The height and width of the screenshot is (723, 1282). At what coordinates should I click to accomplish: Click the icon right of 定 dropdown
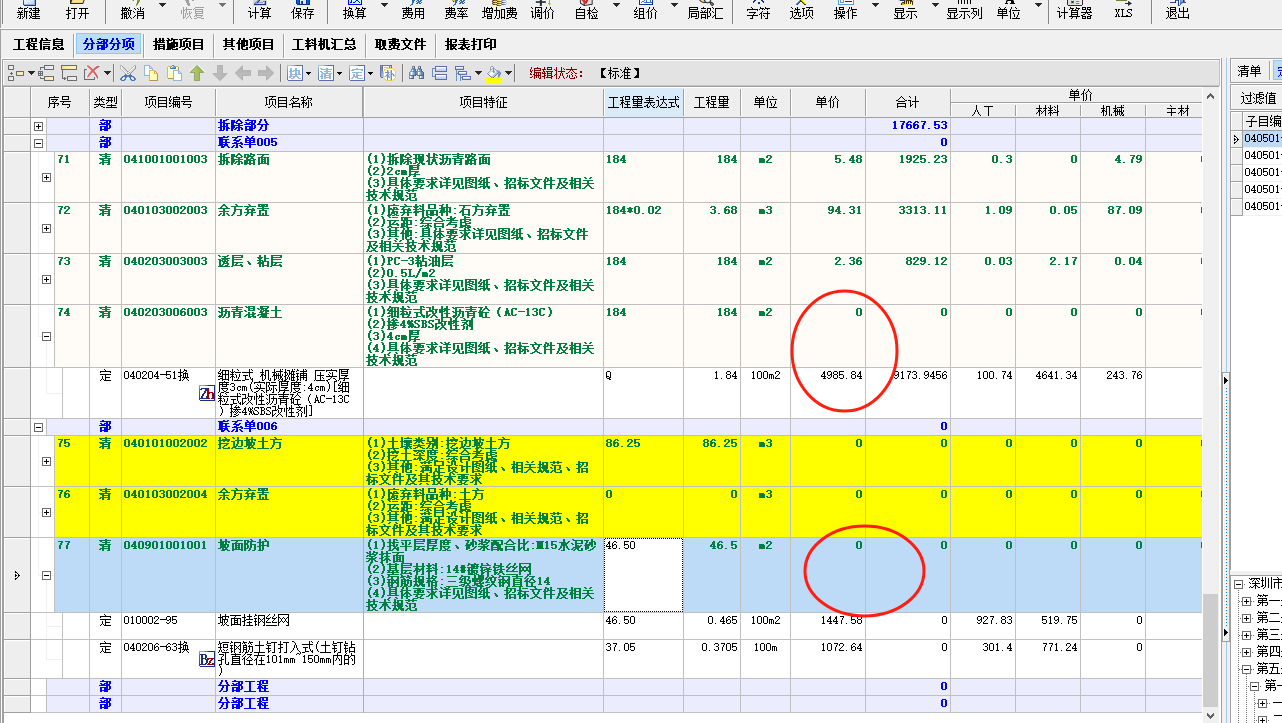coord(388,73)
